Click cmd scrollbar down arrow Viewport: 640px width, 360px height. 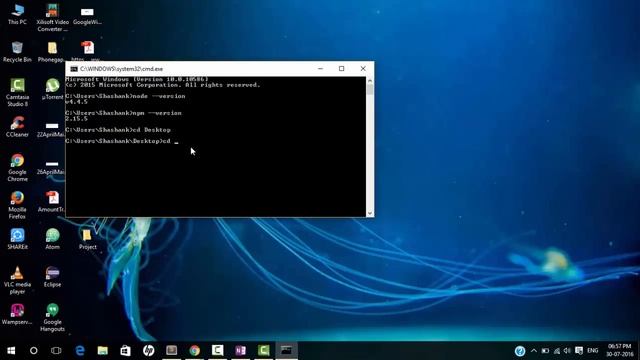coord(370,213)
